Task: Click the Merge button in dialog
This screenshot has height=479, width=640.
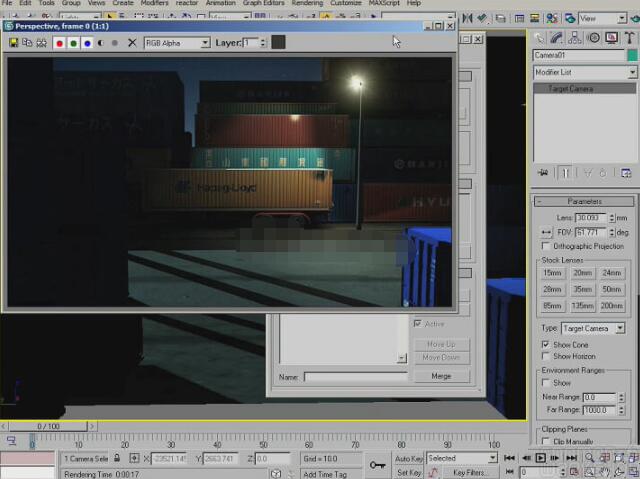Action: pos(441,376)
